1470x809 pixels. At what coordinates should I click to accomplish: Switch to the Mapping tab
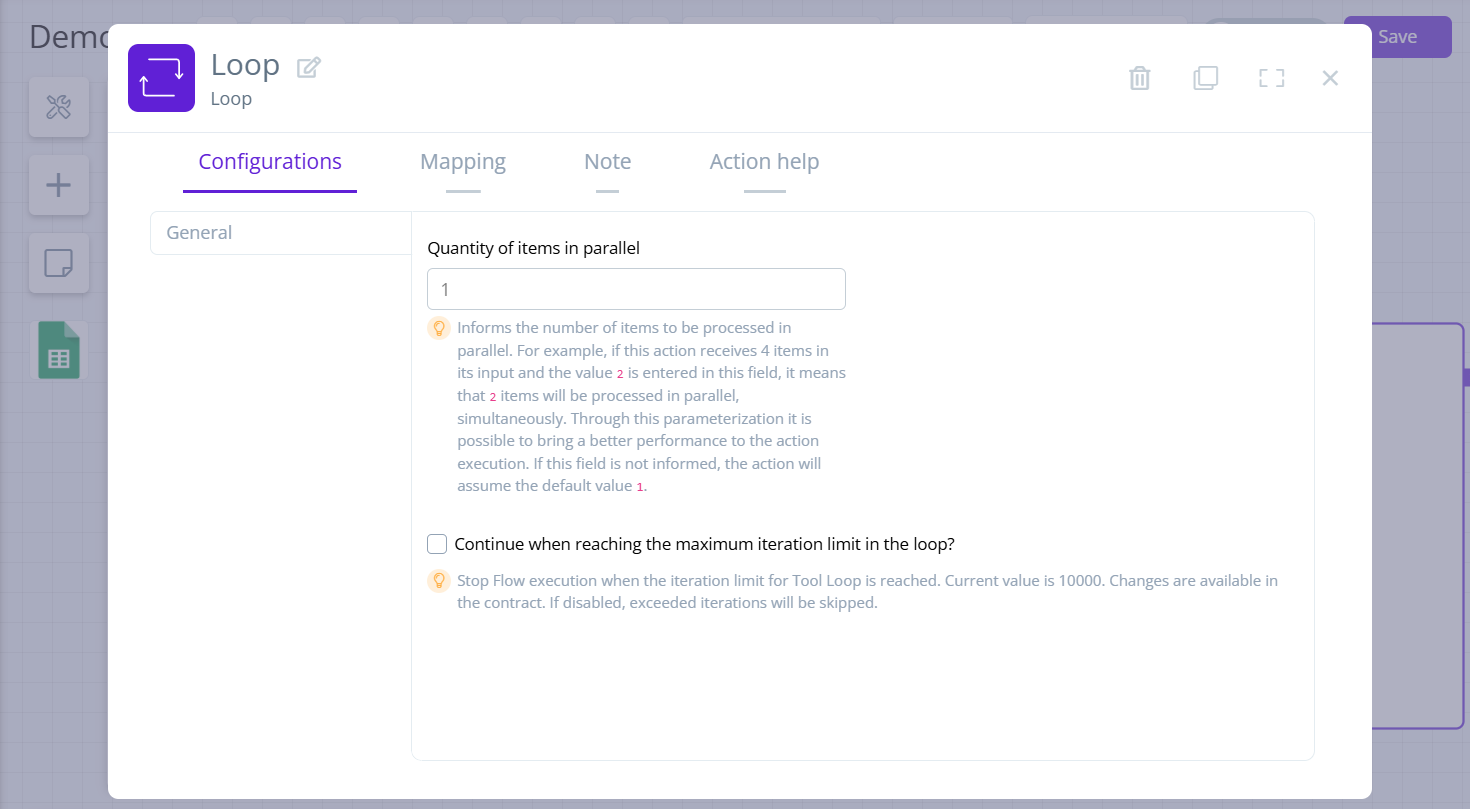click(463, 161)
